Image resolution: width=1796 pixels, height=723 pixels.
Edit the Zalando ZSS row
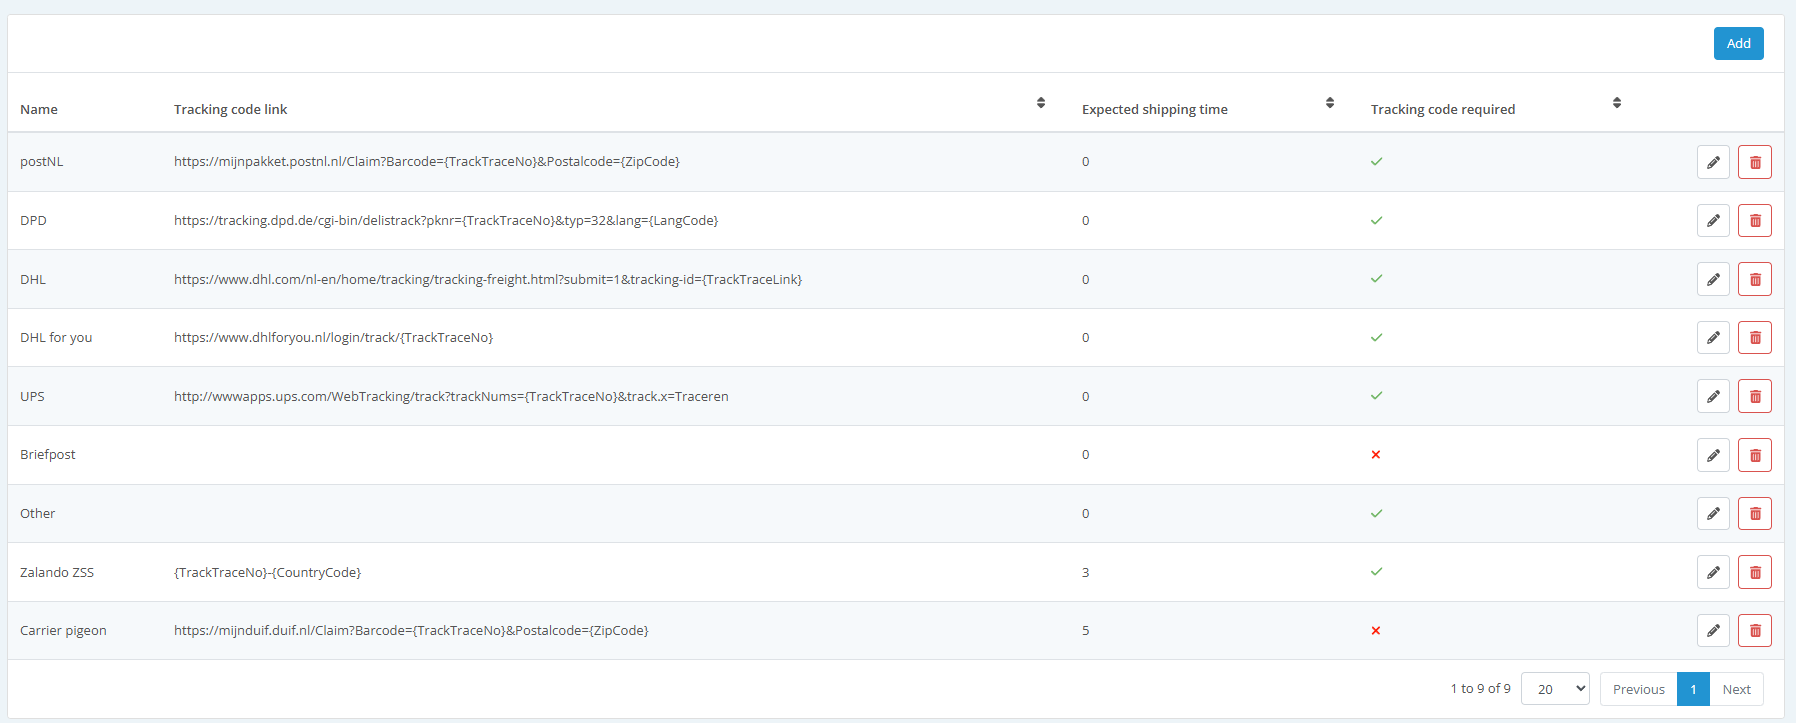click(x=1713, y=572)
